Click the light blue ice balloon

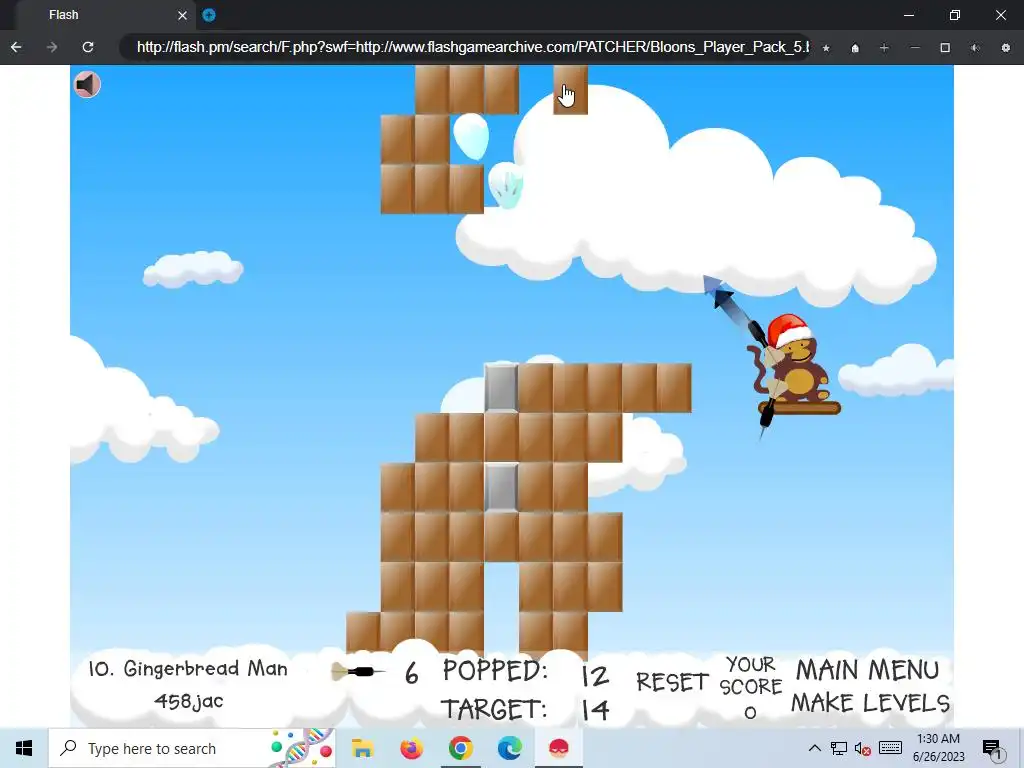click(x=471, y=136)
